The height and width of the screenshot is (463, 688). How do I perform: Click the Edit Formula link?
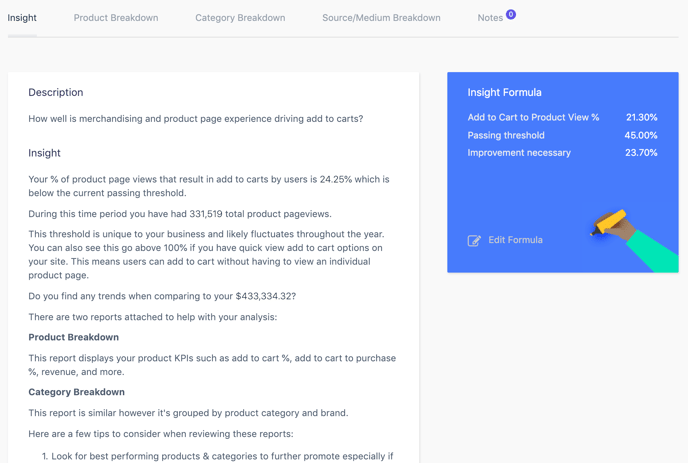515,240
